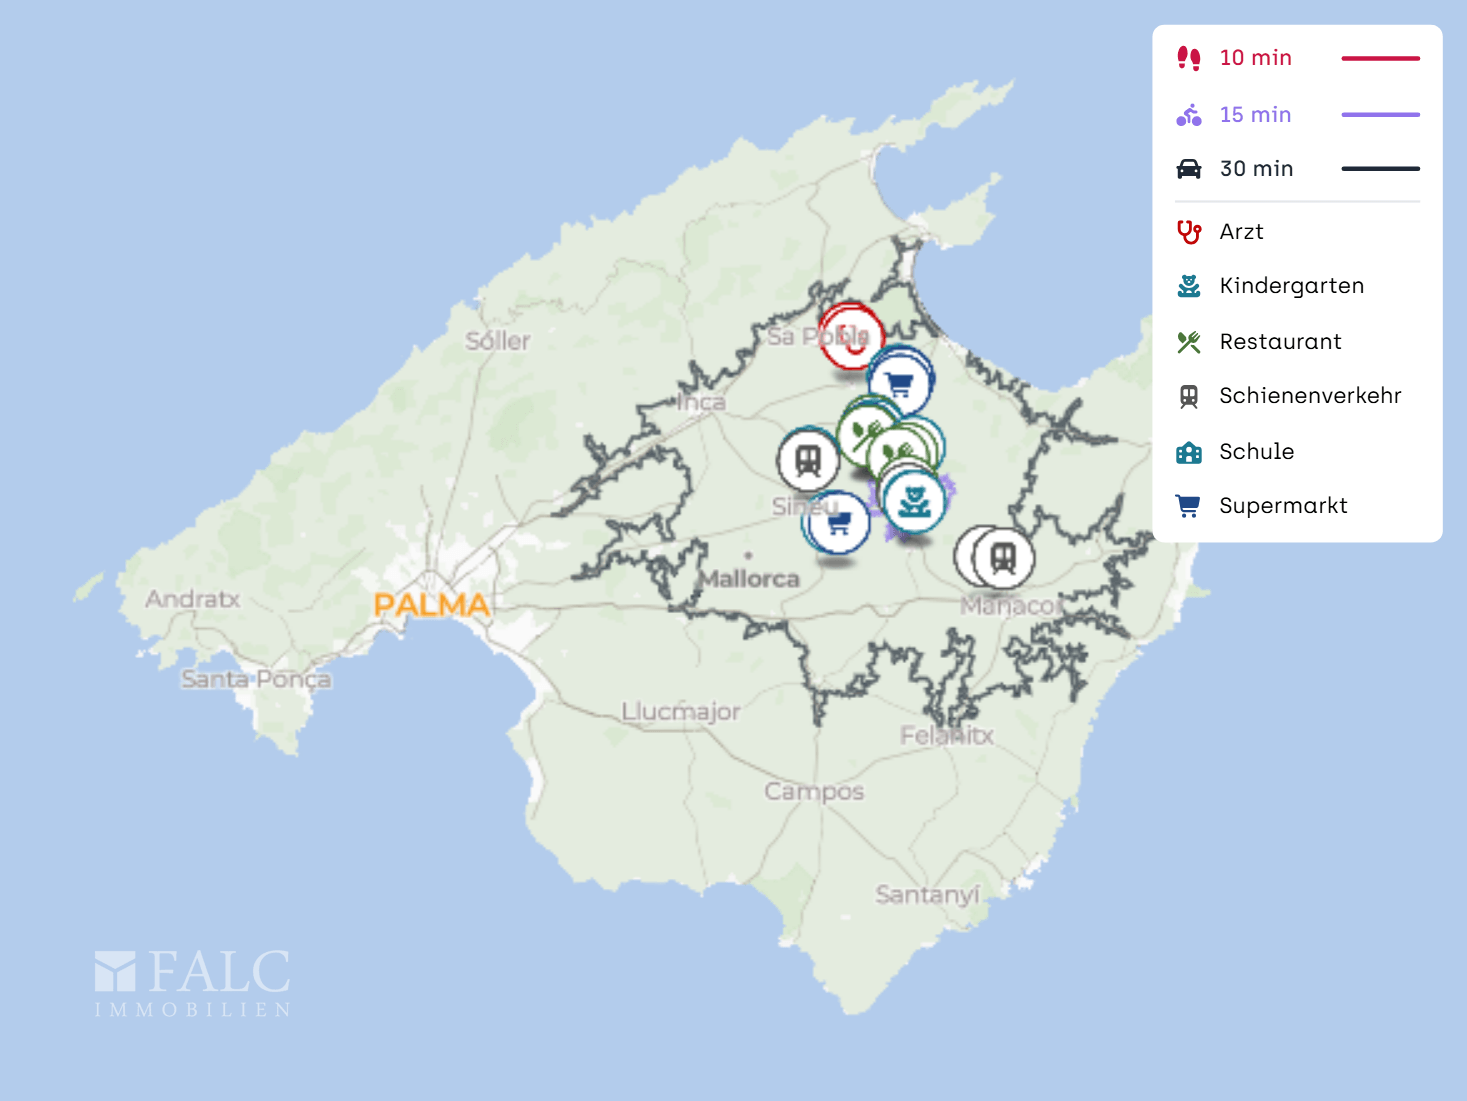Viewport: 1467px width, 1101px height.
Task: Click the supermarket cart marker below Sa Pobla
Action: [900, 384]
